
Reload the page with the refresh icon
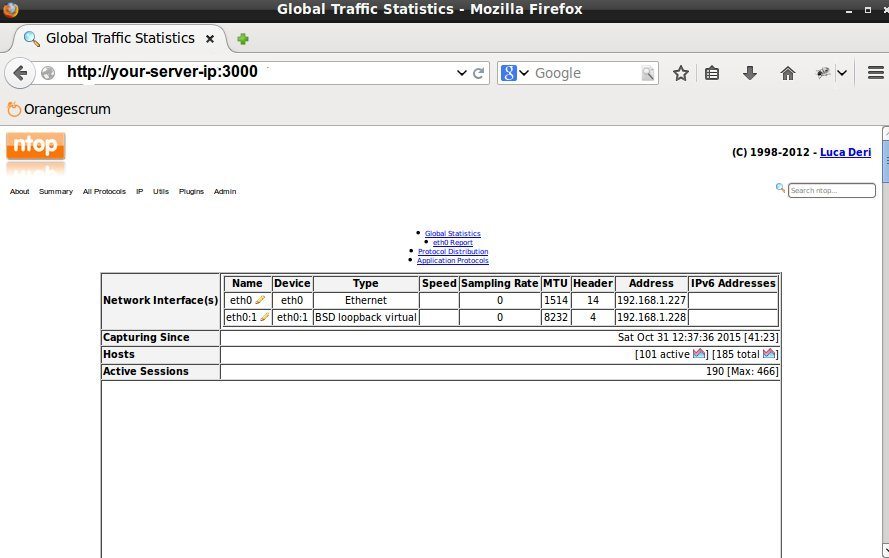click(x=479, y=73)
